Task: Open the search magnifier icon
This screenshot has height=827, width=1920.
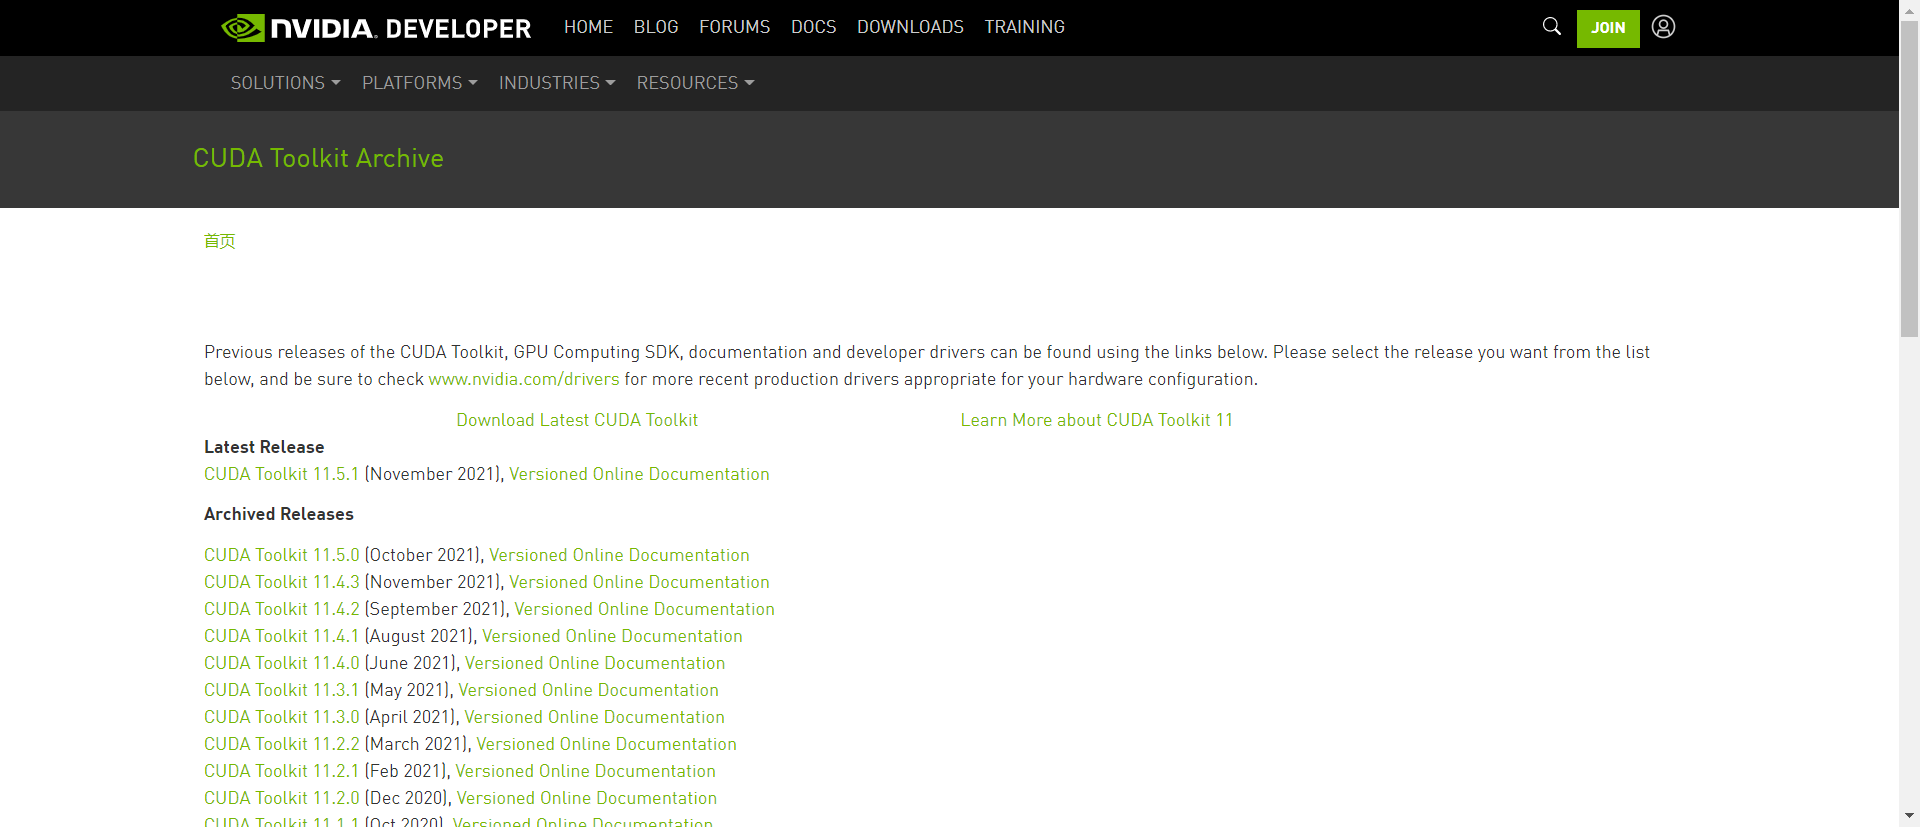Action: (x=1551, y=26)
